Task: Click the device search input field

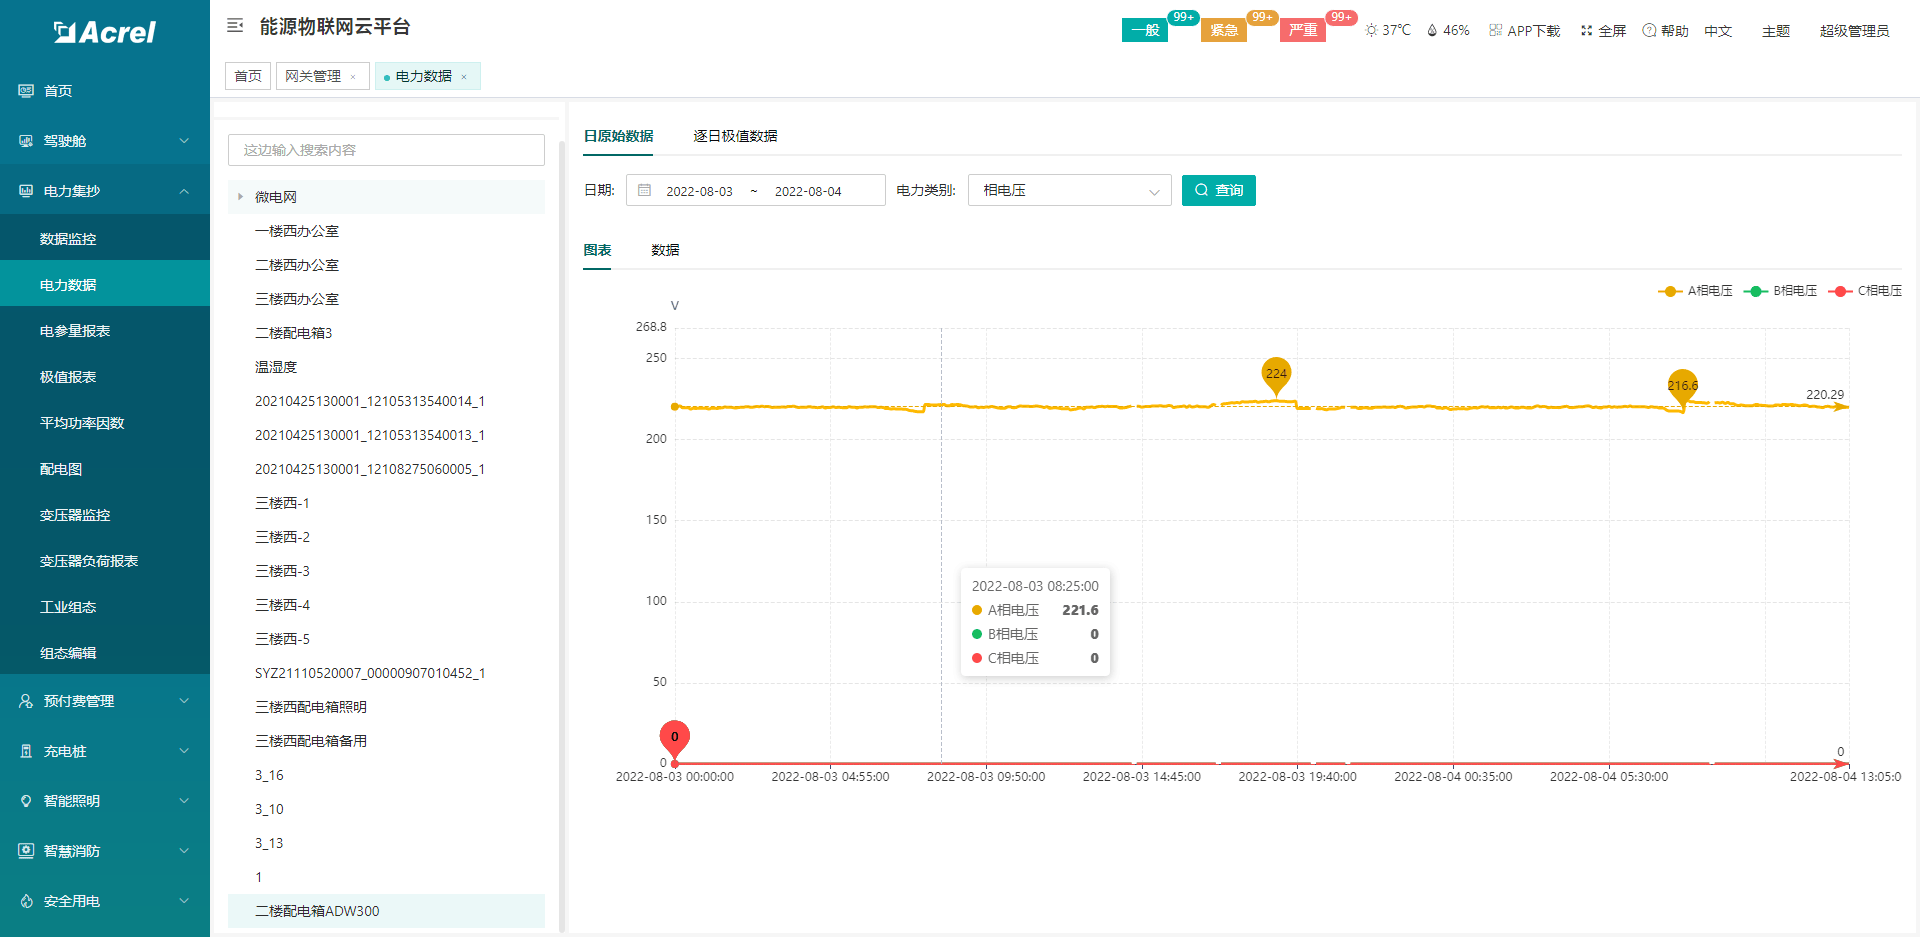Action: [386, 150]
